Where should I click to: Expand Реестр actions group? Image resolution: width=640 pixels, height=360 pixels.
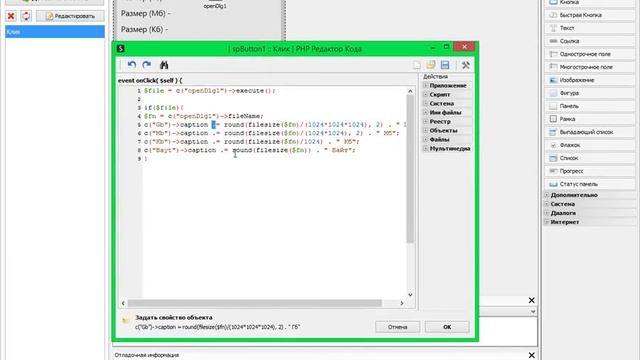tap(425, 122)
